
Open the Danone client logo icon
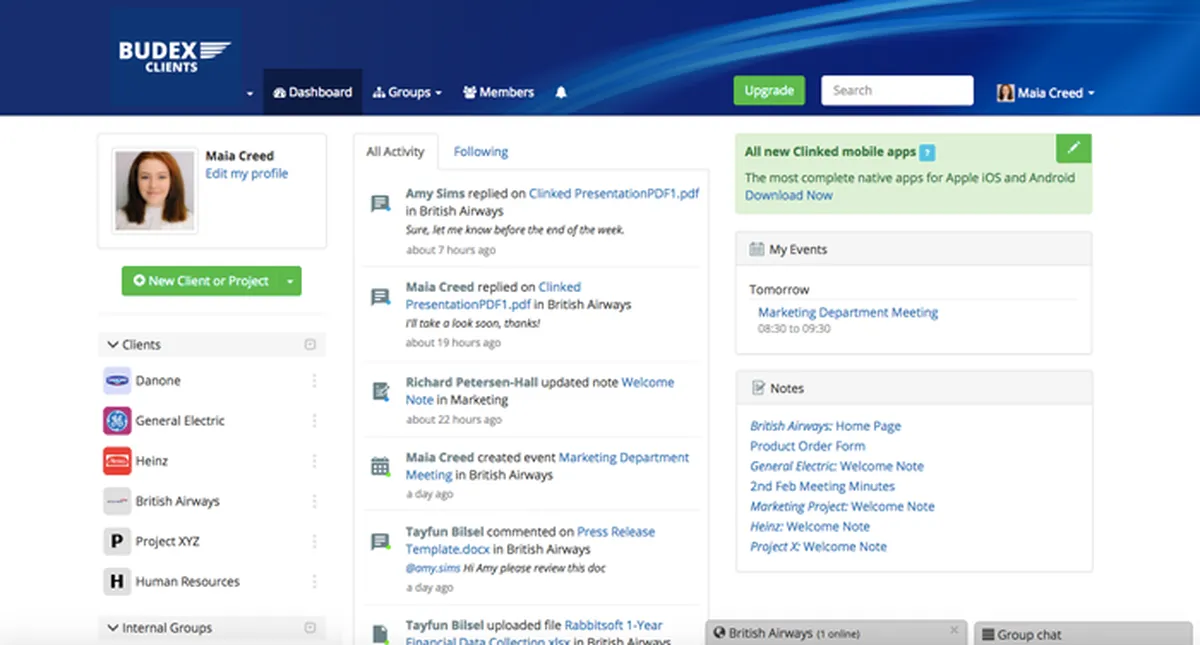coord(117,381)
